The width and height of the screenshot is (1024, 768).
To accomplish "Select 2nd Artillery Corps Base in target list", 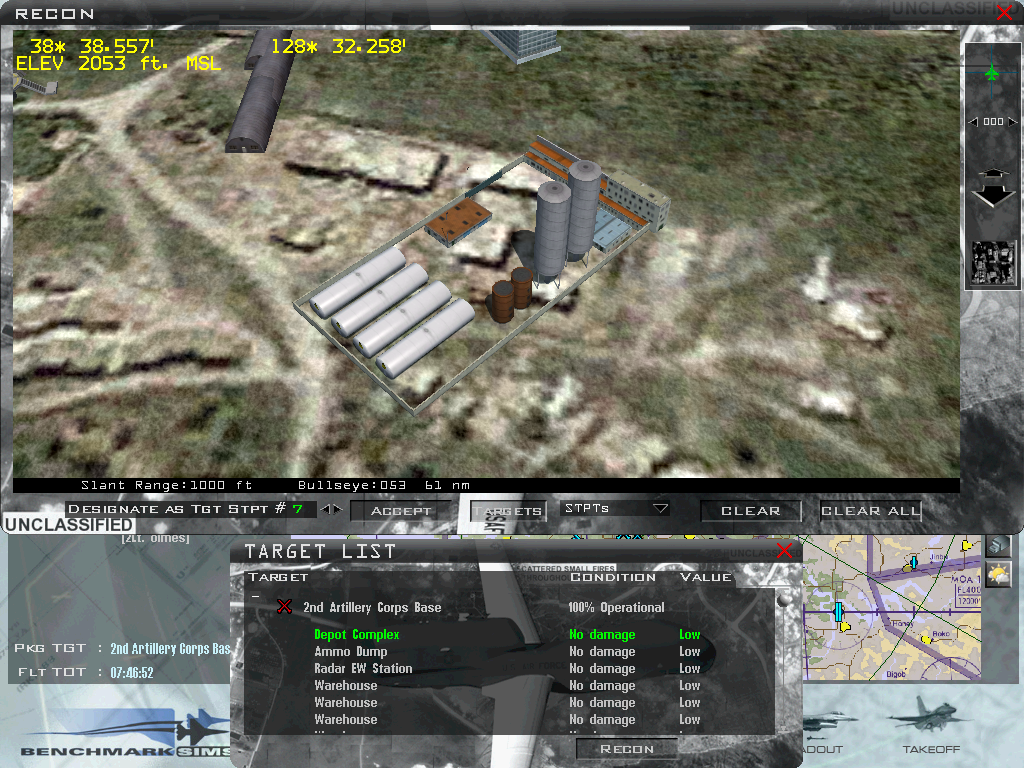I will 372,607.
